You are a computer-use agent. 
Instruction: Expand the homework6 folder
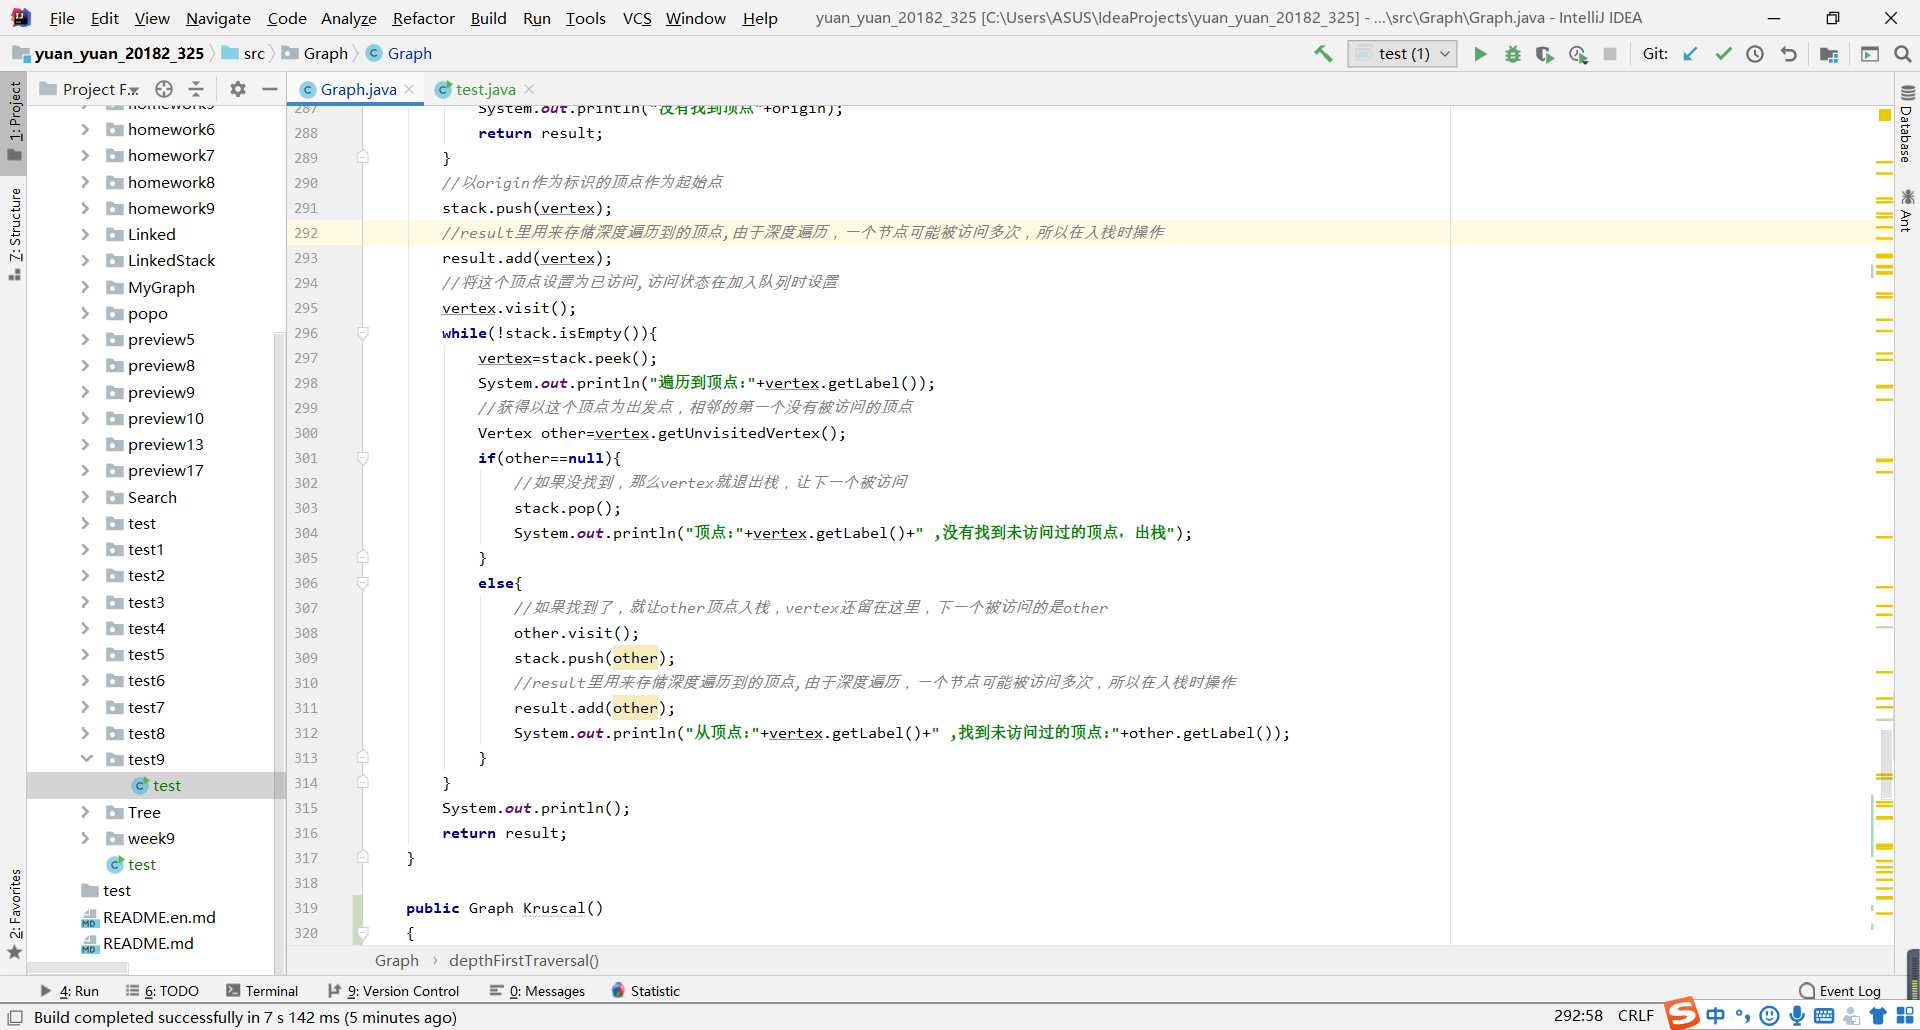pos(85,129)
